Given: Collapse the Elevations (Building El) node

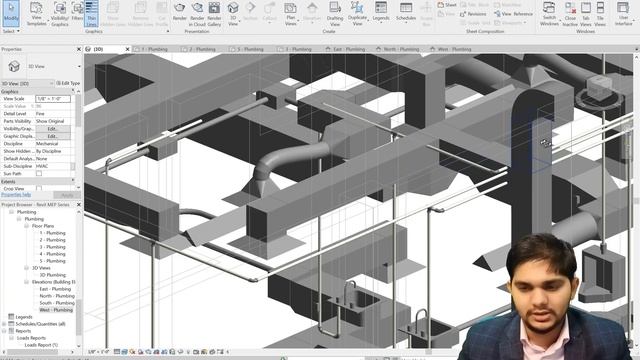Looking at the screenshot, I should [27, 282].
